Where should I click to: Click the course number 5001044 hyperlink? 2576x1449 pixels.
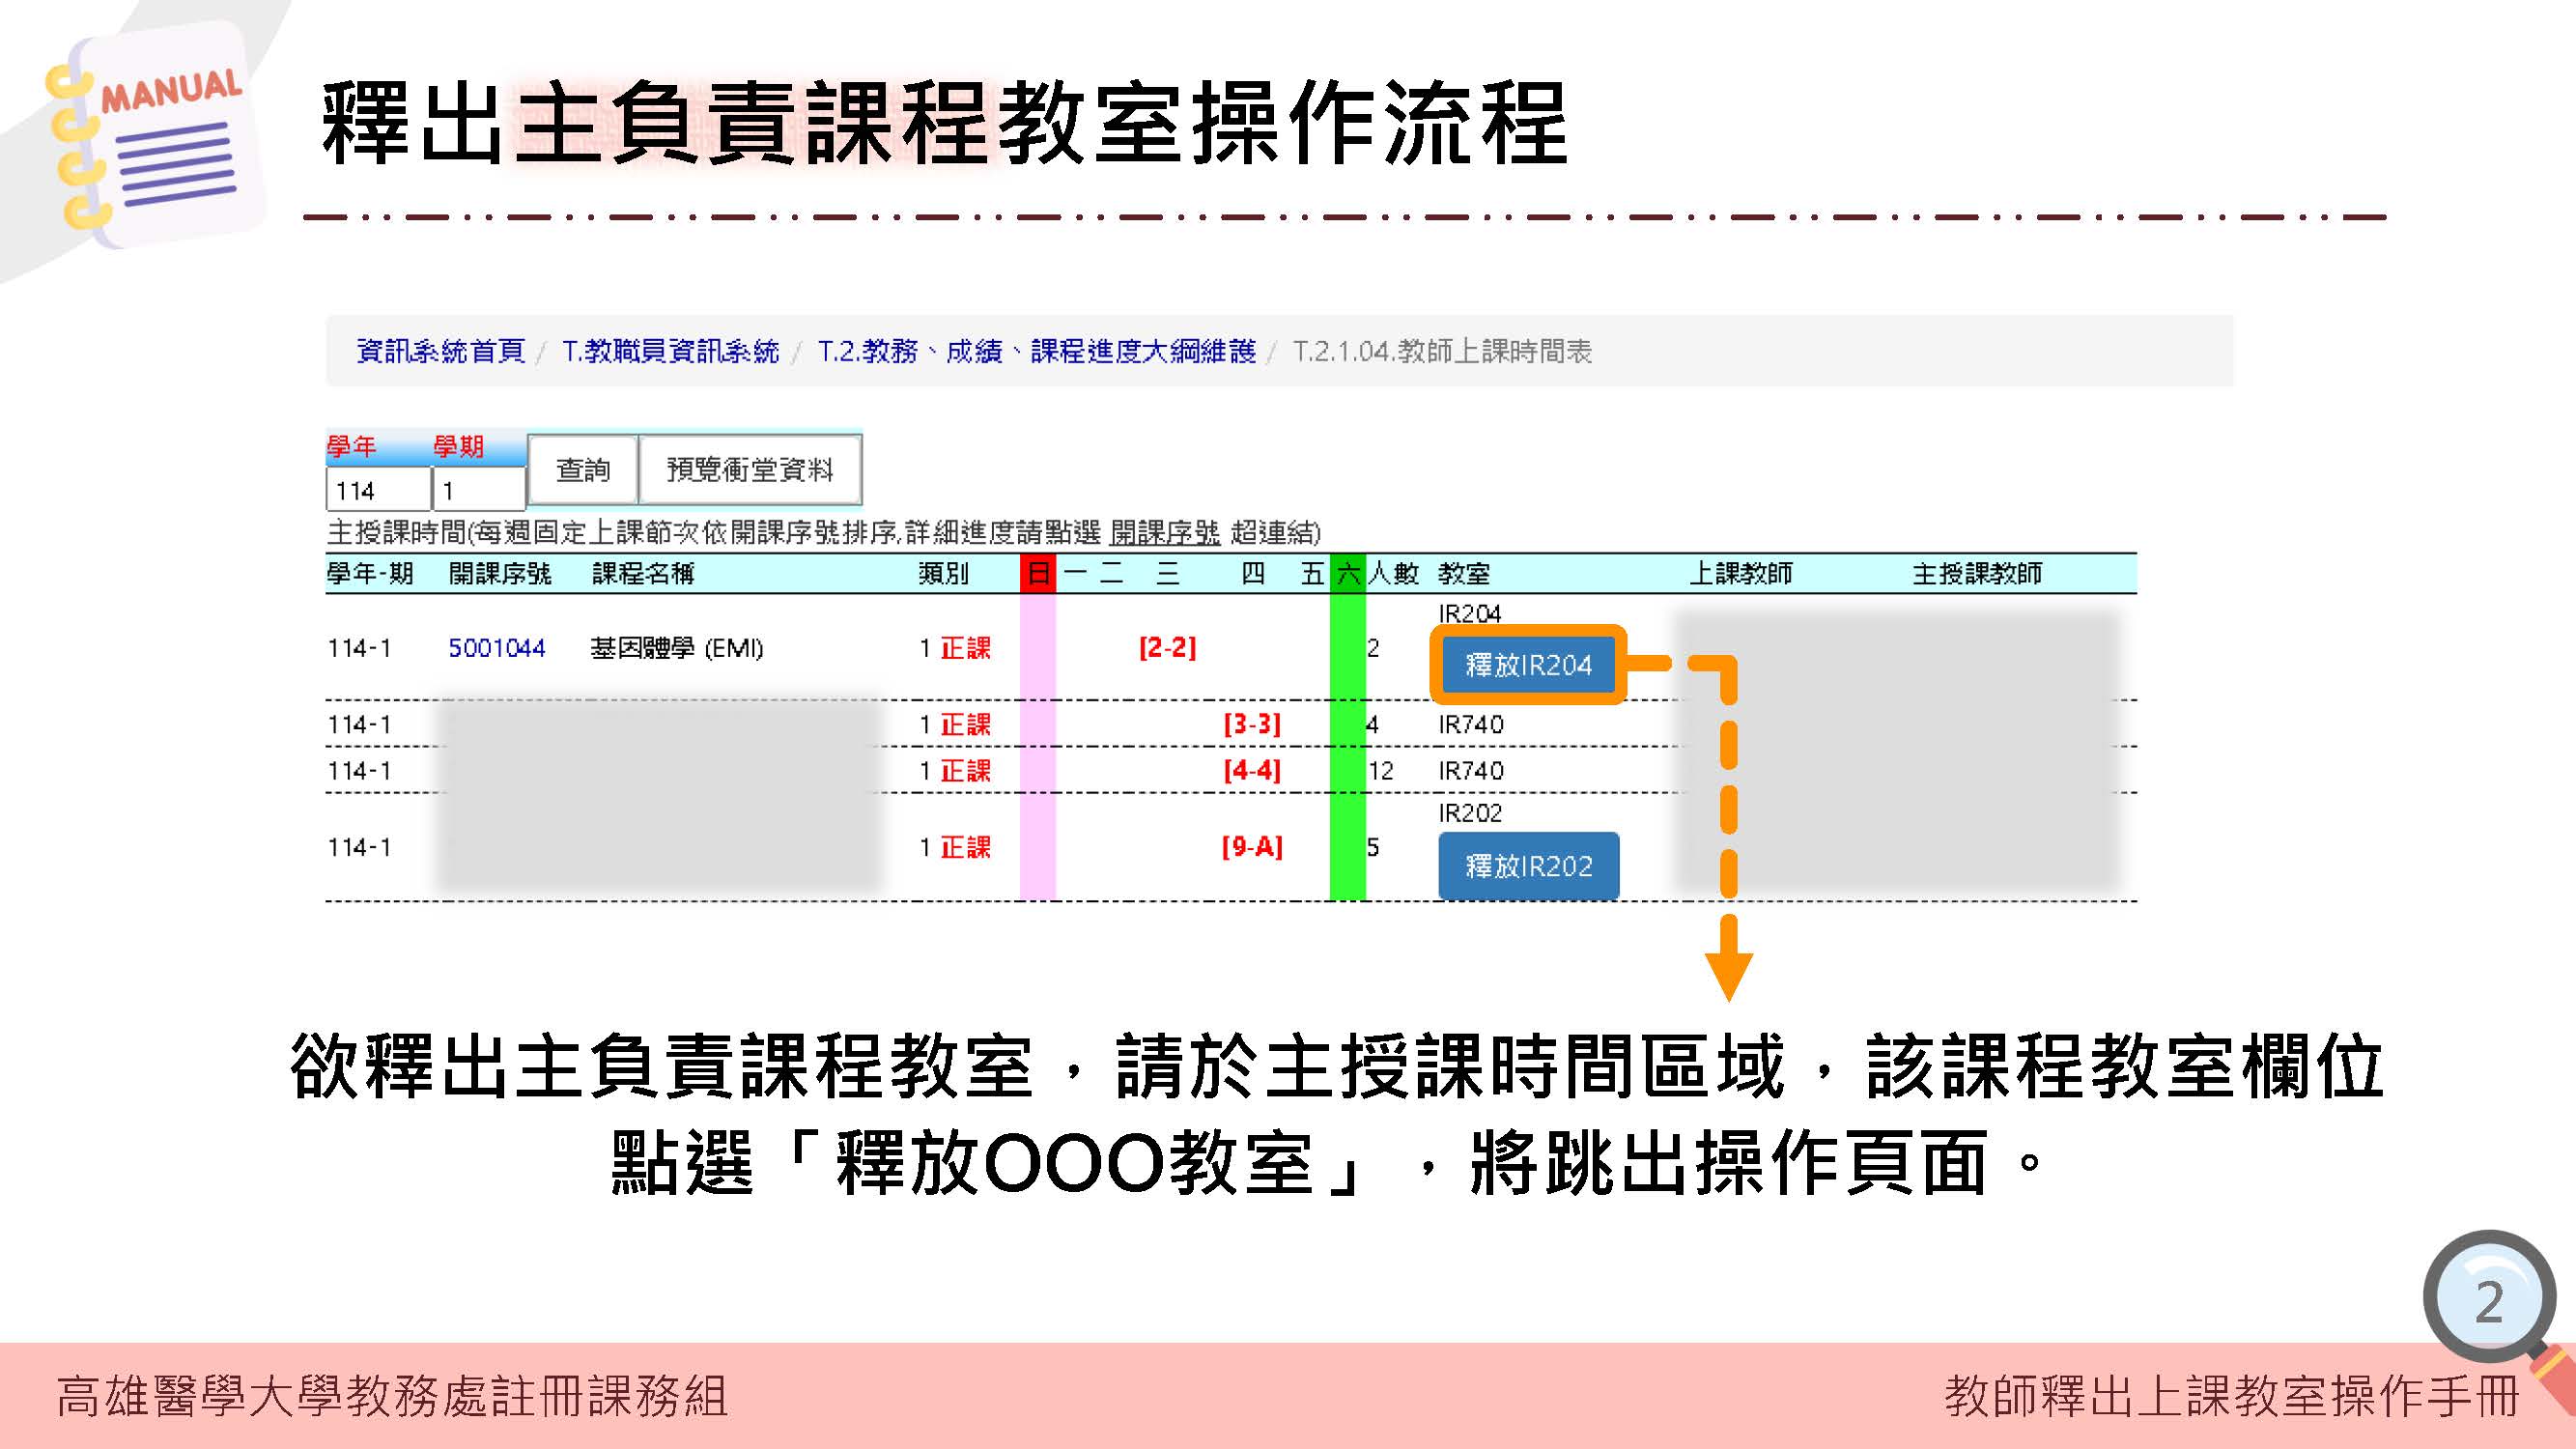coord(498,648)
